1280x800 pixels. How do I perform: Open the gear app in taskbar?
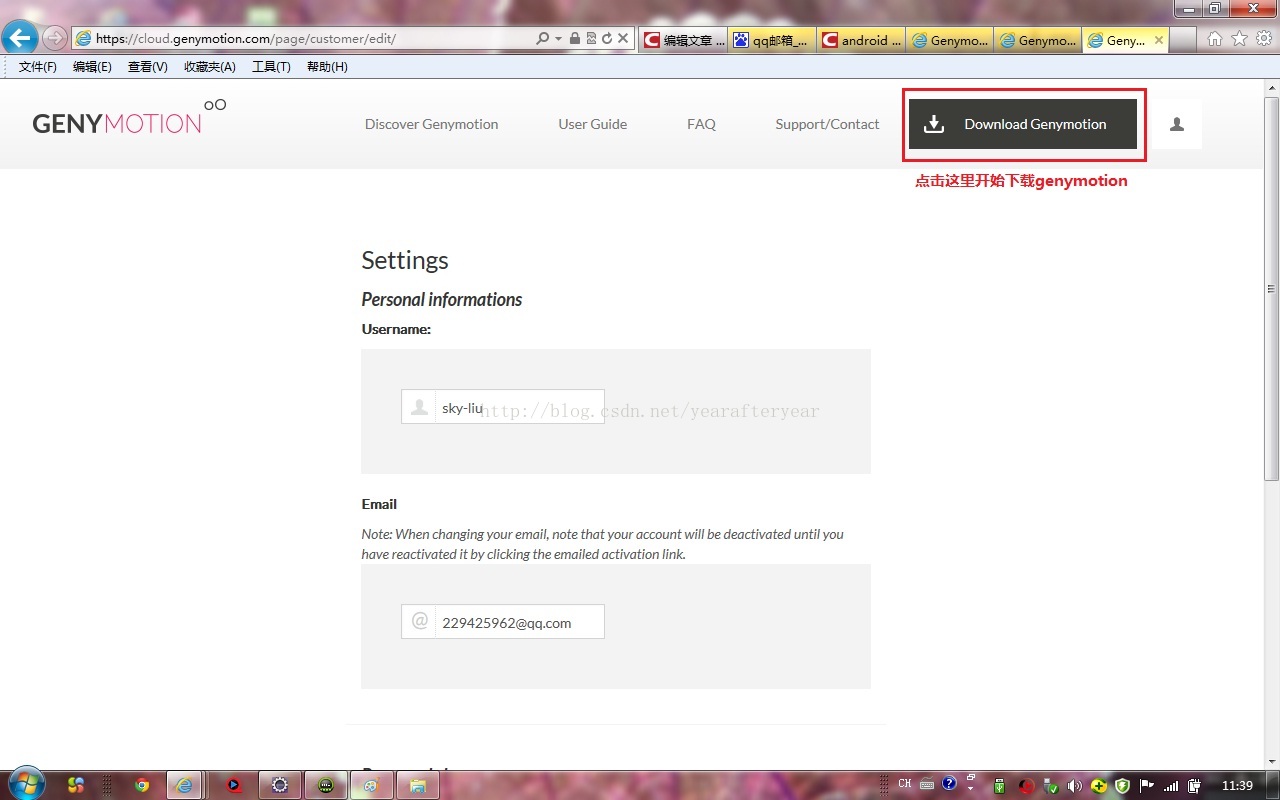tap(279, 785)
